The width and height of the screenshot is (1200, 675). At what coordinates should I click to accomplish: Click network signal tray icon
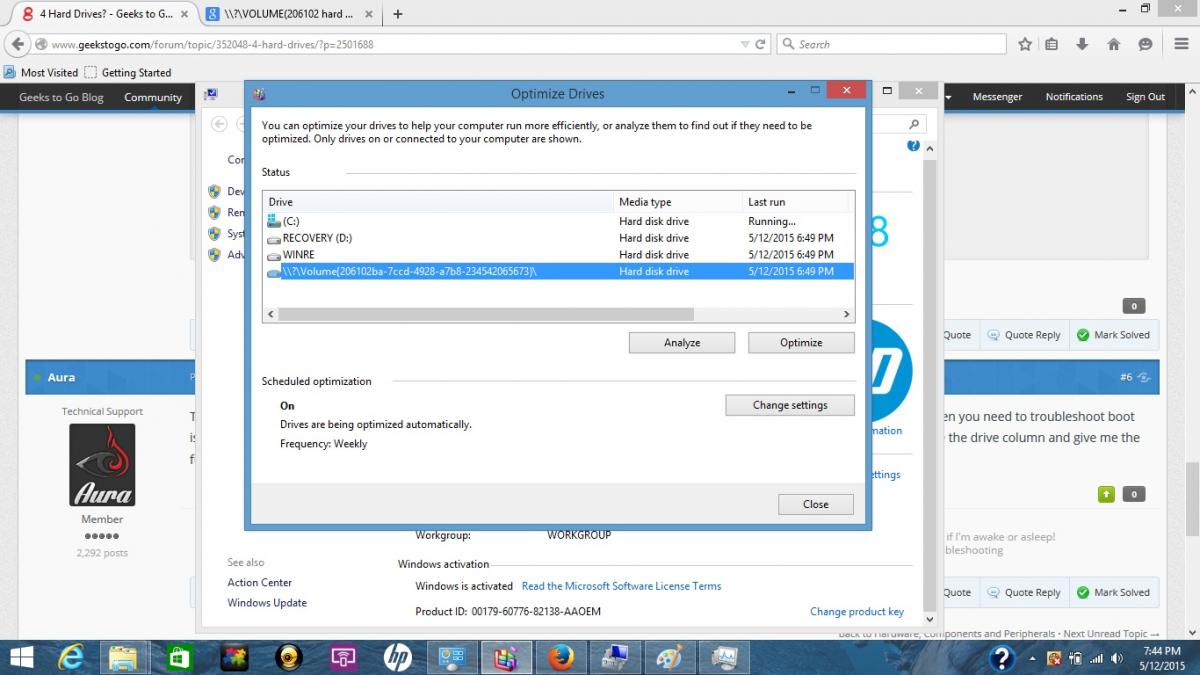tap(1096, 658)
